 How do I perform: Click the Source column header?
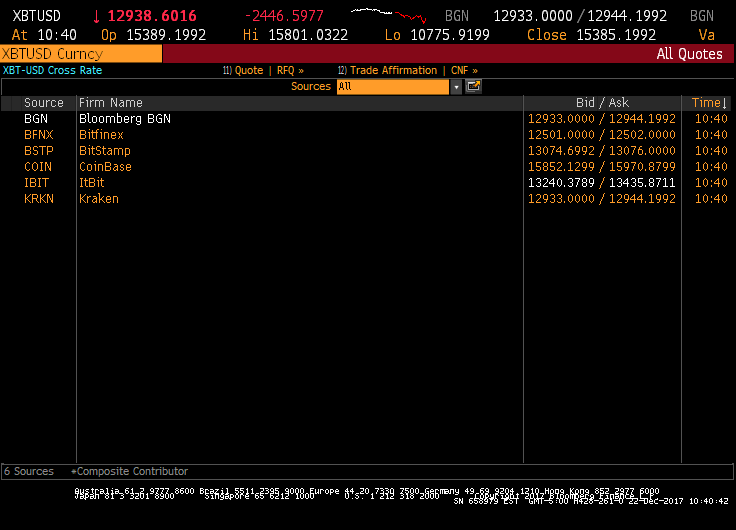click(x=44, y=103)
